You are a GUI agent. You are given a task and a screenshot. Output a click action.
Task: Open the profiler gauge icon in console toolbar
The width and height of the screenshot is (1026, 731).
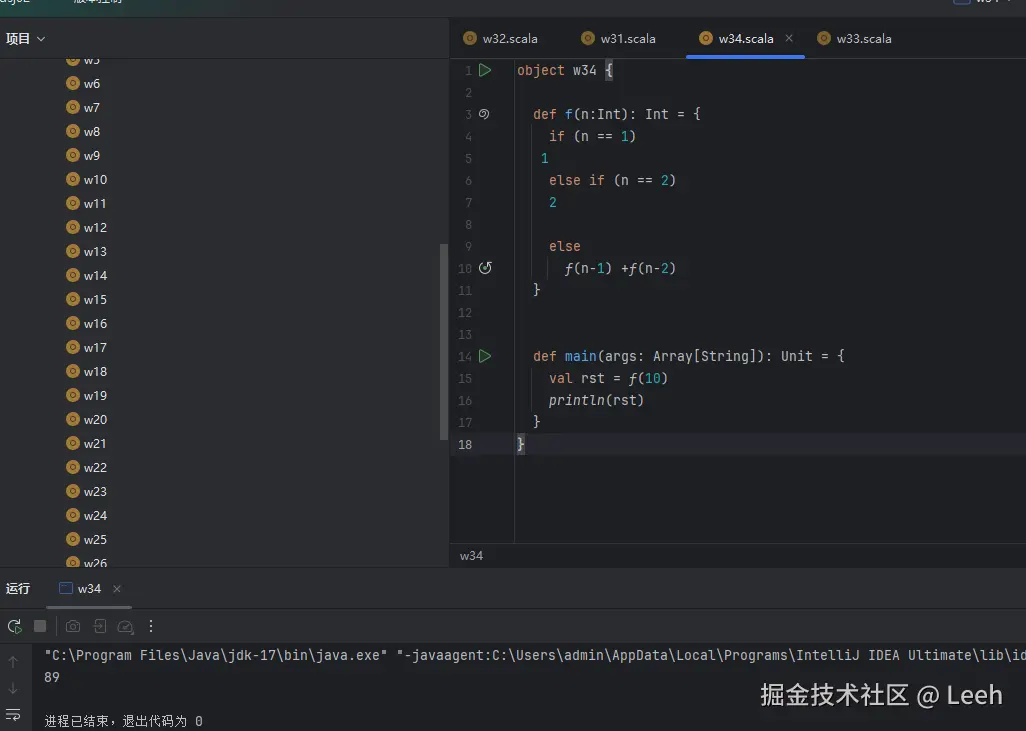click(125, 626)
